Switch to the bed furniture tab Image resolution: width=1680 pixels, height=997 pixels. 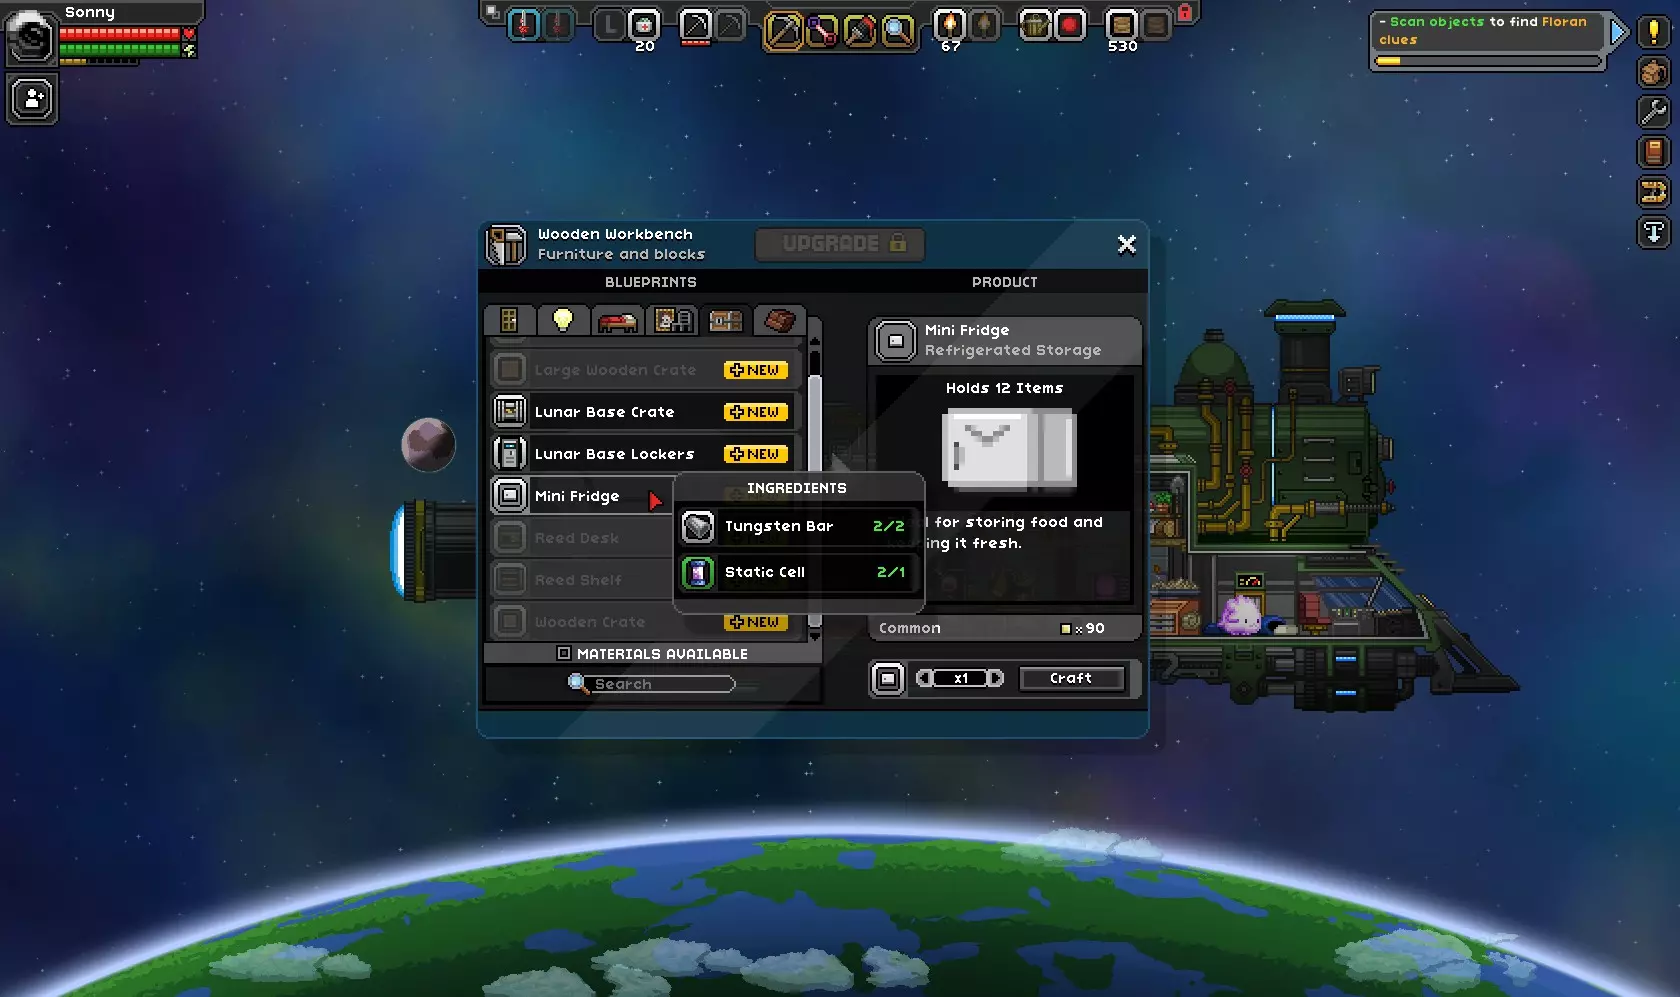click(x=617, y=320)
